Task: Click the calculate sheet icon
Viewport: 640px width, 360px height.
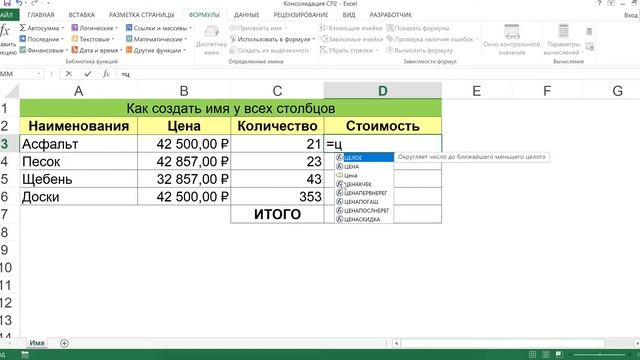Action: (589, 47)
